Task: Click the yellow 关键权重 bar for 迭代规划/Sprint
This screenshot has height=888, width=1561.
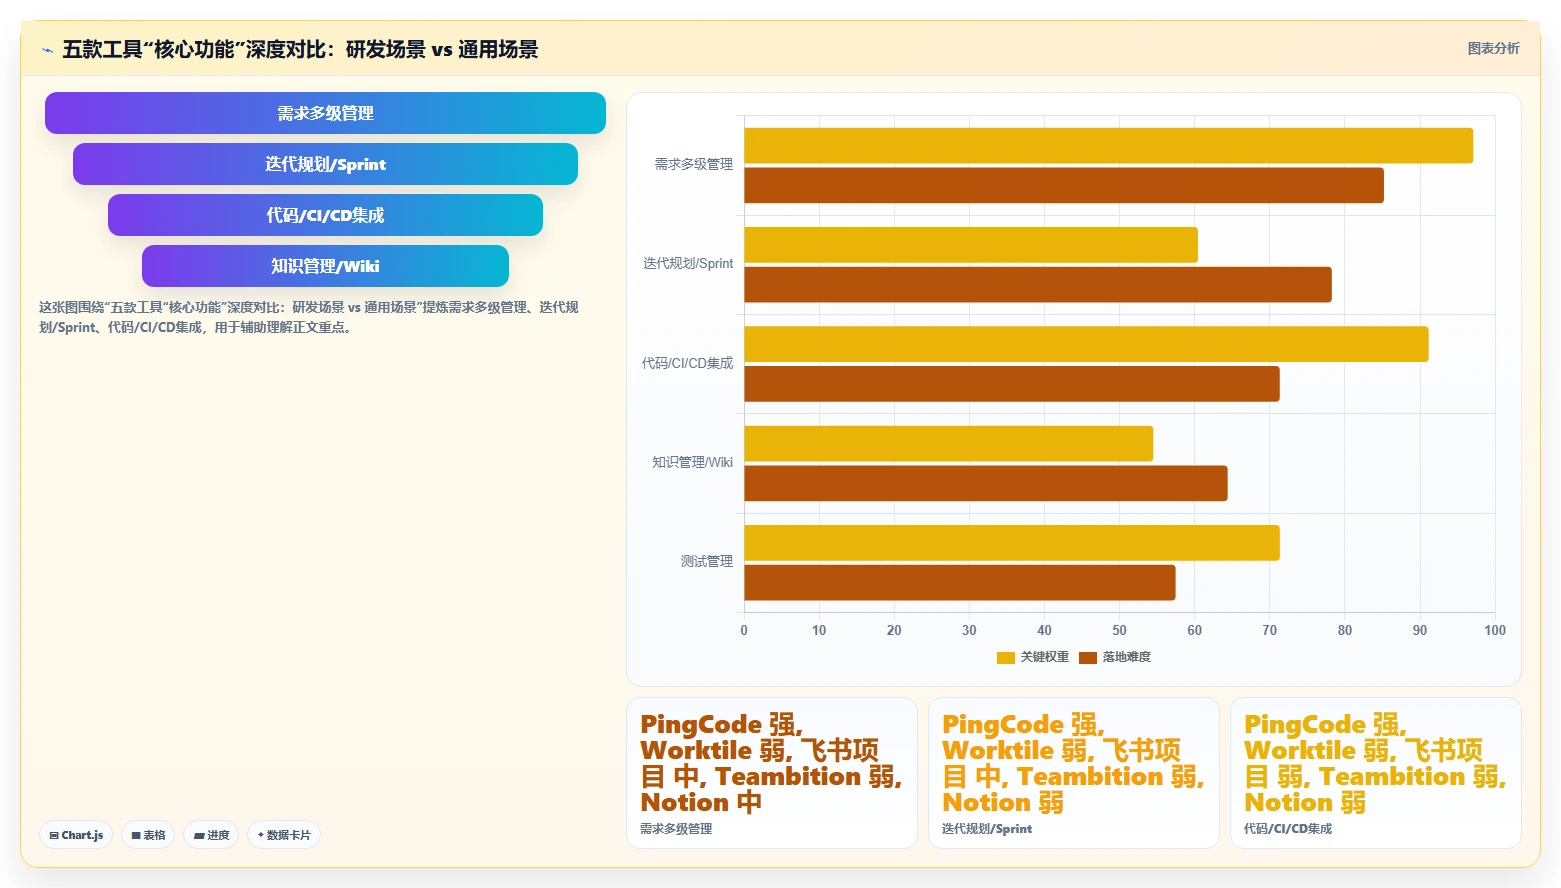Action: click(x=971, y=245)
